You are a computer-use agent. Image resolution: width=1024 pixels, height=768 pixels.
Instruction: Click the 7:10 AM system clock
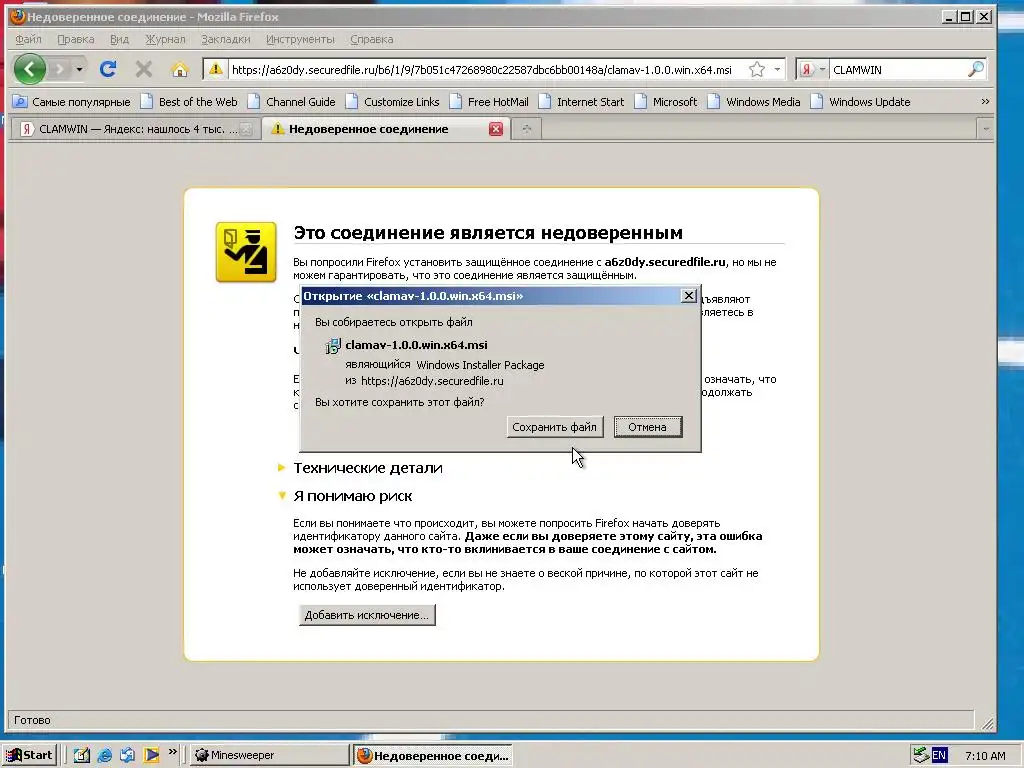click(x=985, y=756)
